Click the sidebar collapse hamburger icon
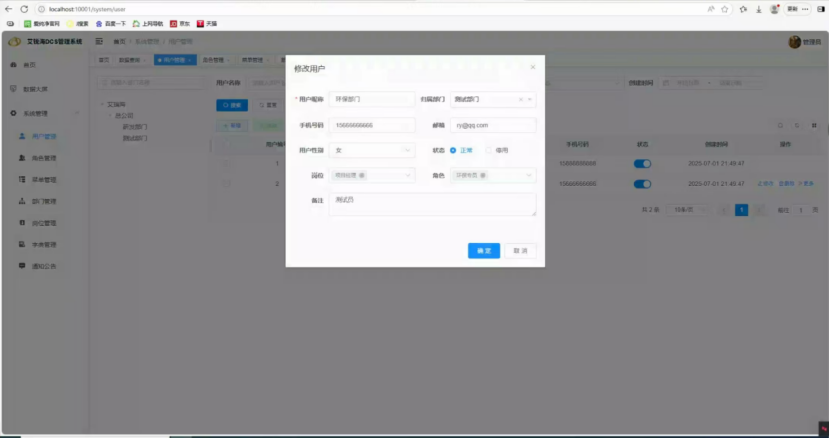830x438 pixels. (99, 41)
